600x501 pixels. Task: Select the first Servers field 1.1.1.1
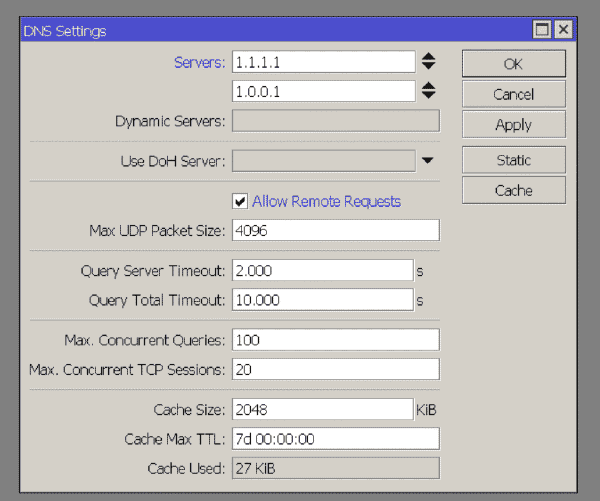click(323, 62)
